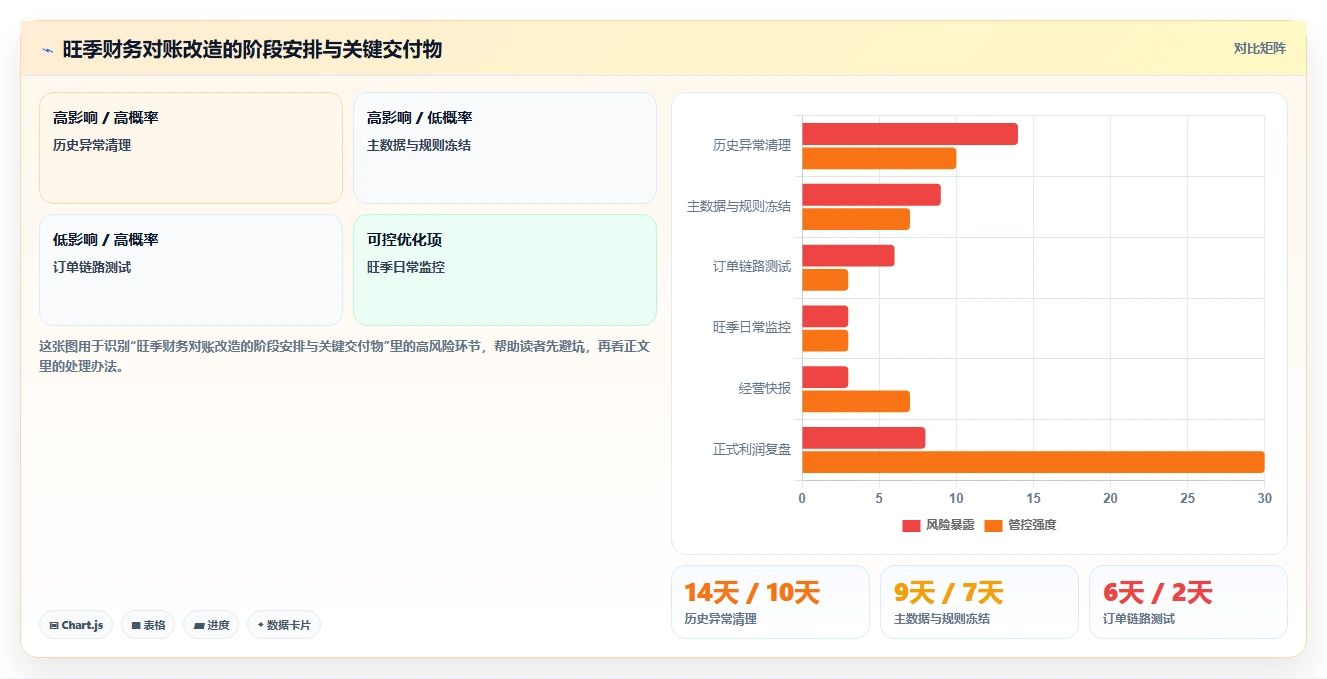The image size is (1327, 679).
Task: Open the 6天 / 2天 stat card
Action: point(1188,602)
